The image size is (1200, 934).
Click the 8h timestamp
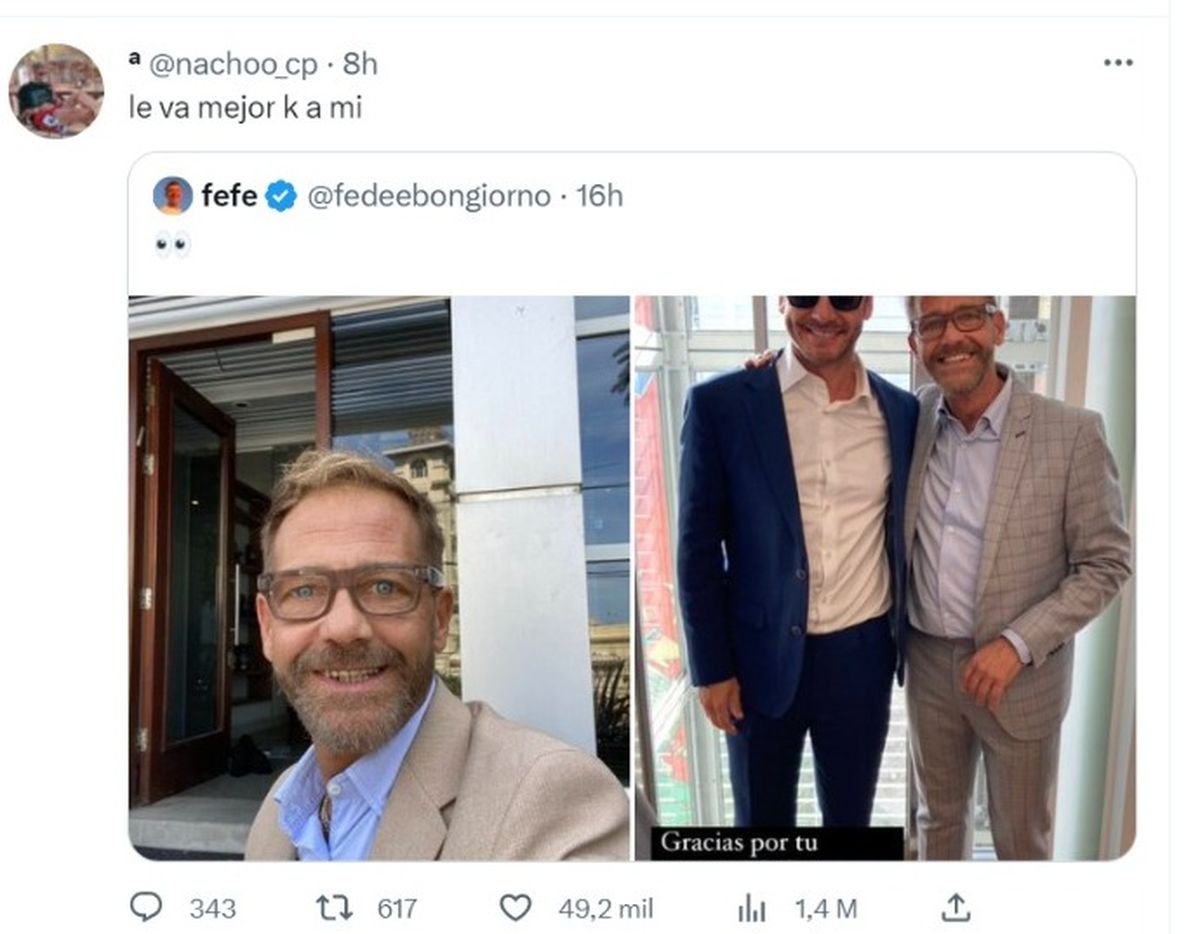coord(361,64)
